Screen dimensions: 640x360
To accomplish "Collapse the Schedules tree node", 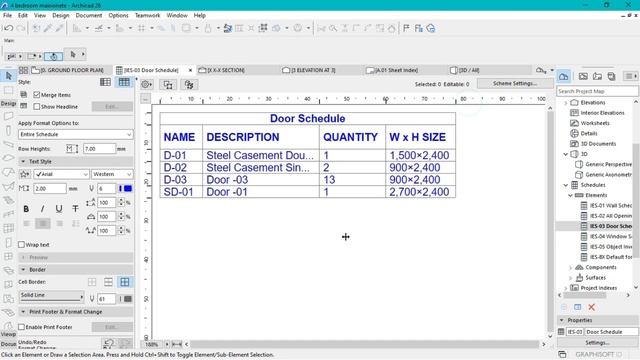I will coord(566,185).
